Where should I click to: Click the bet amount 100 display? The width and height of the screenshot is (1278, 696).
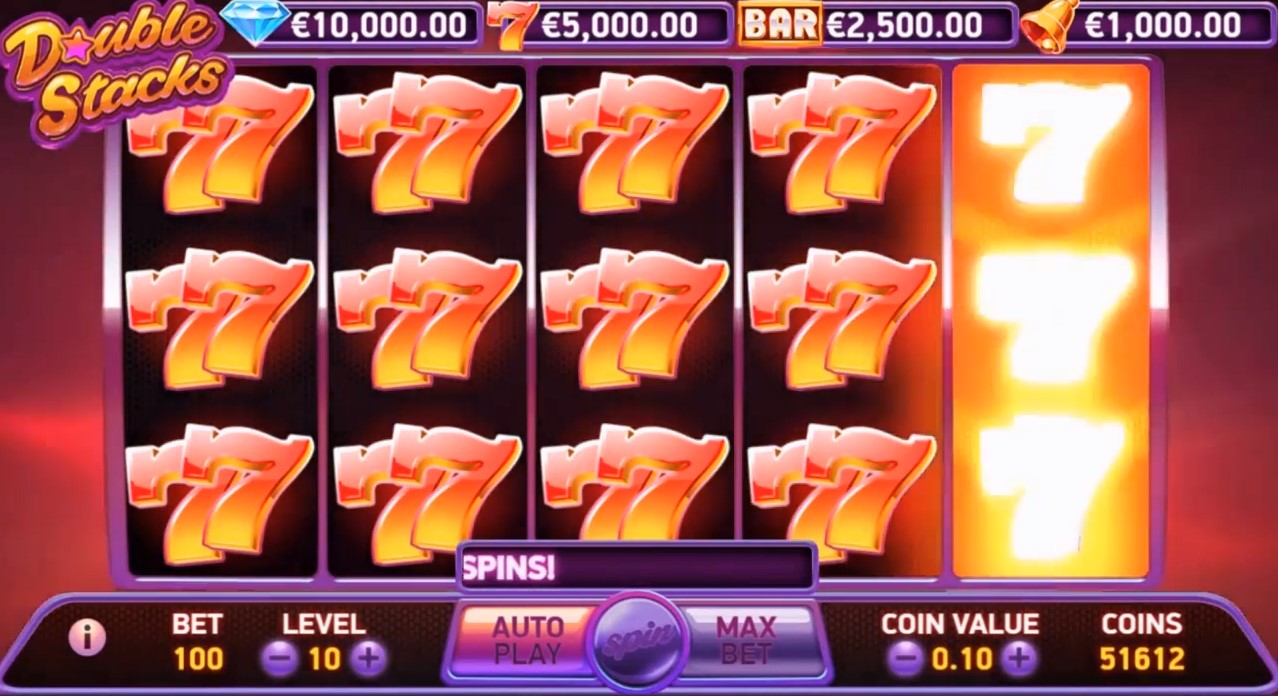pyautogui.click(x=198, y=659)
